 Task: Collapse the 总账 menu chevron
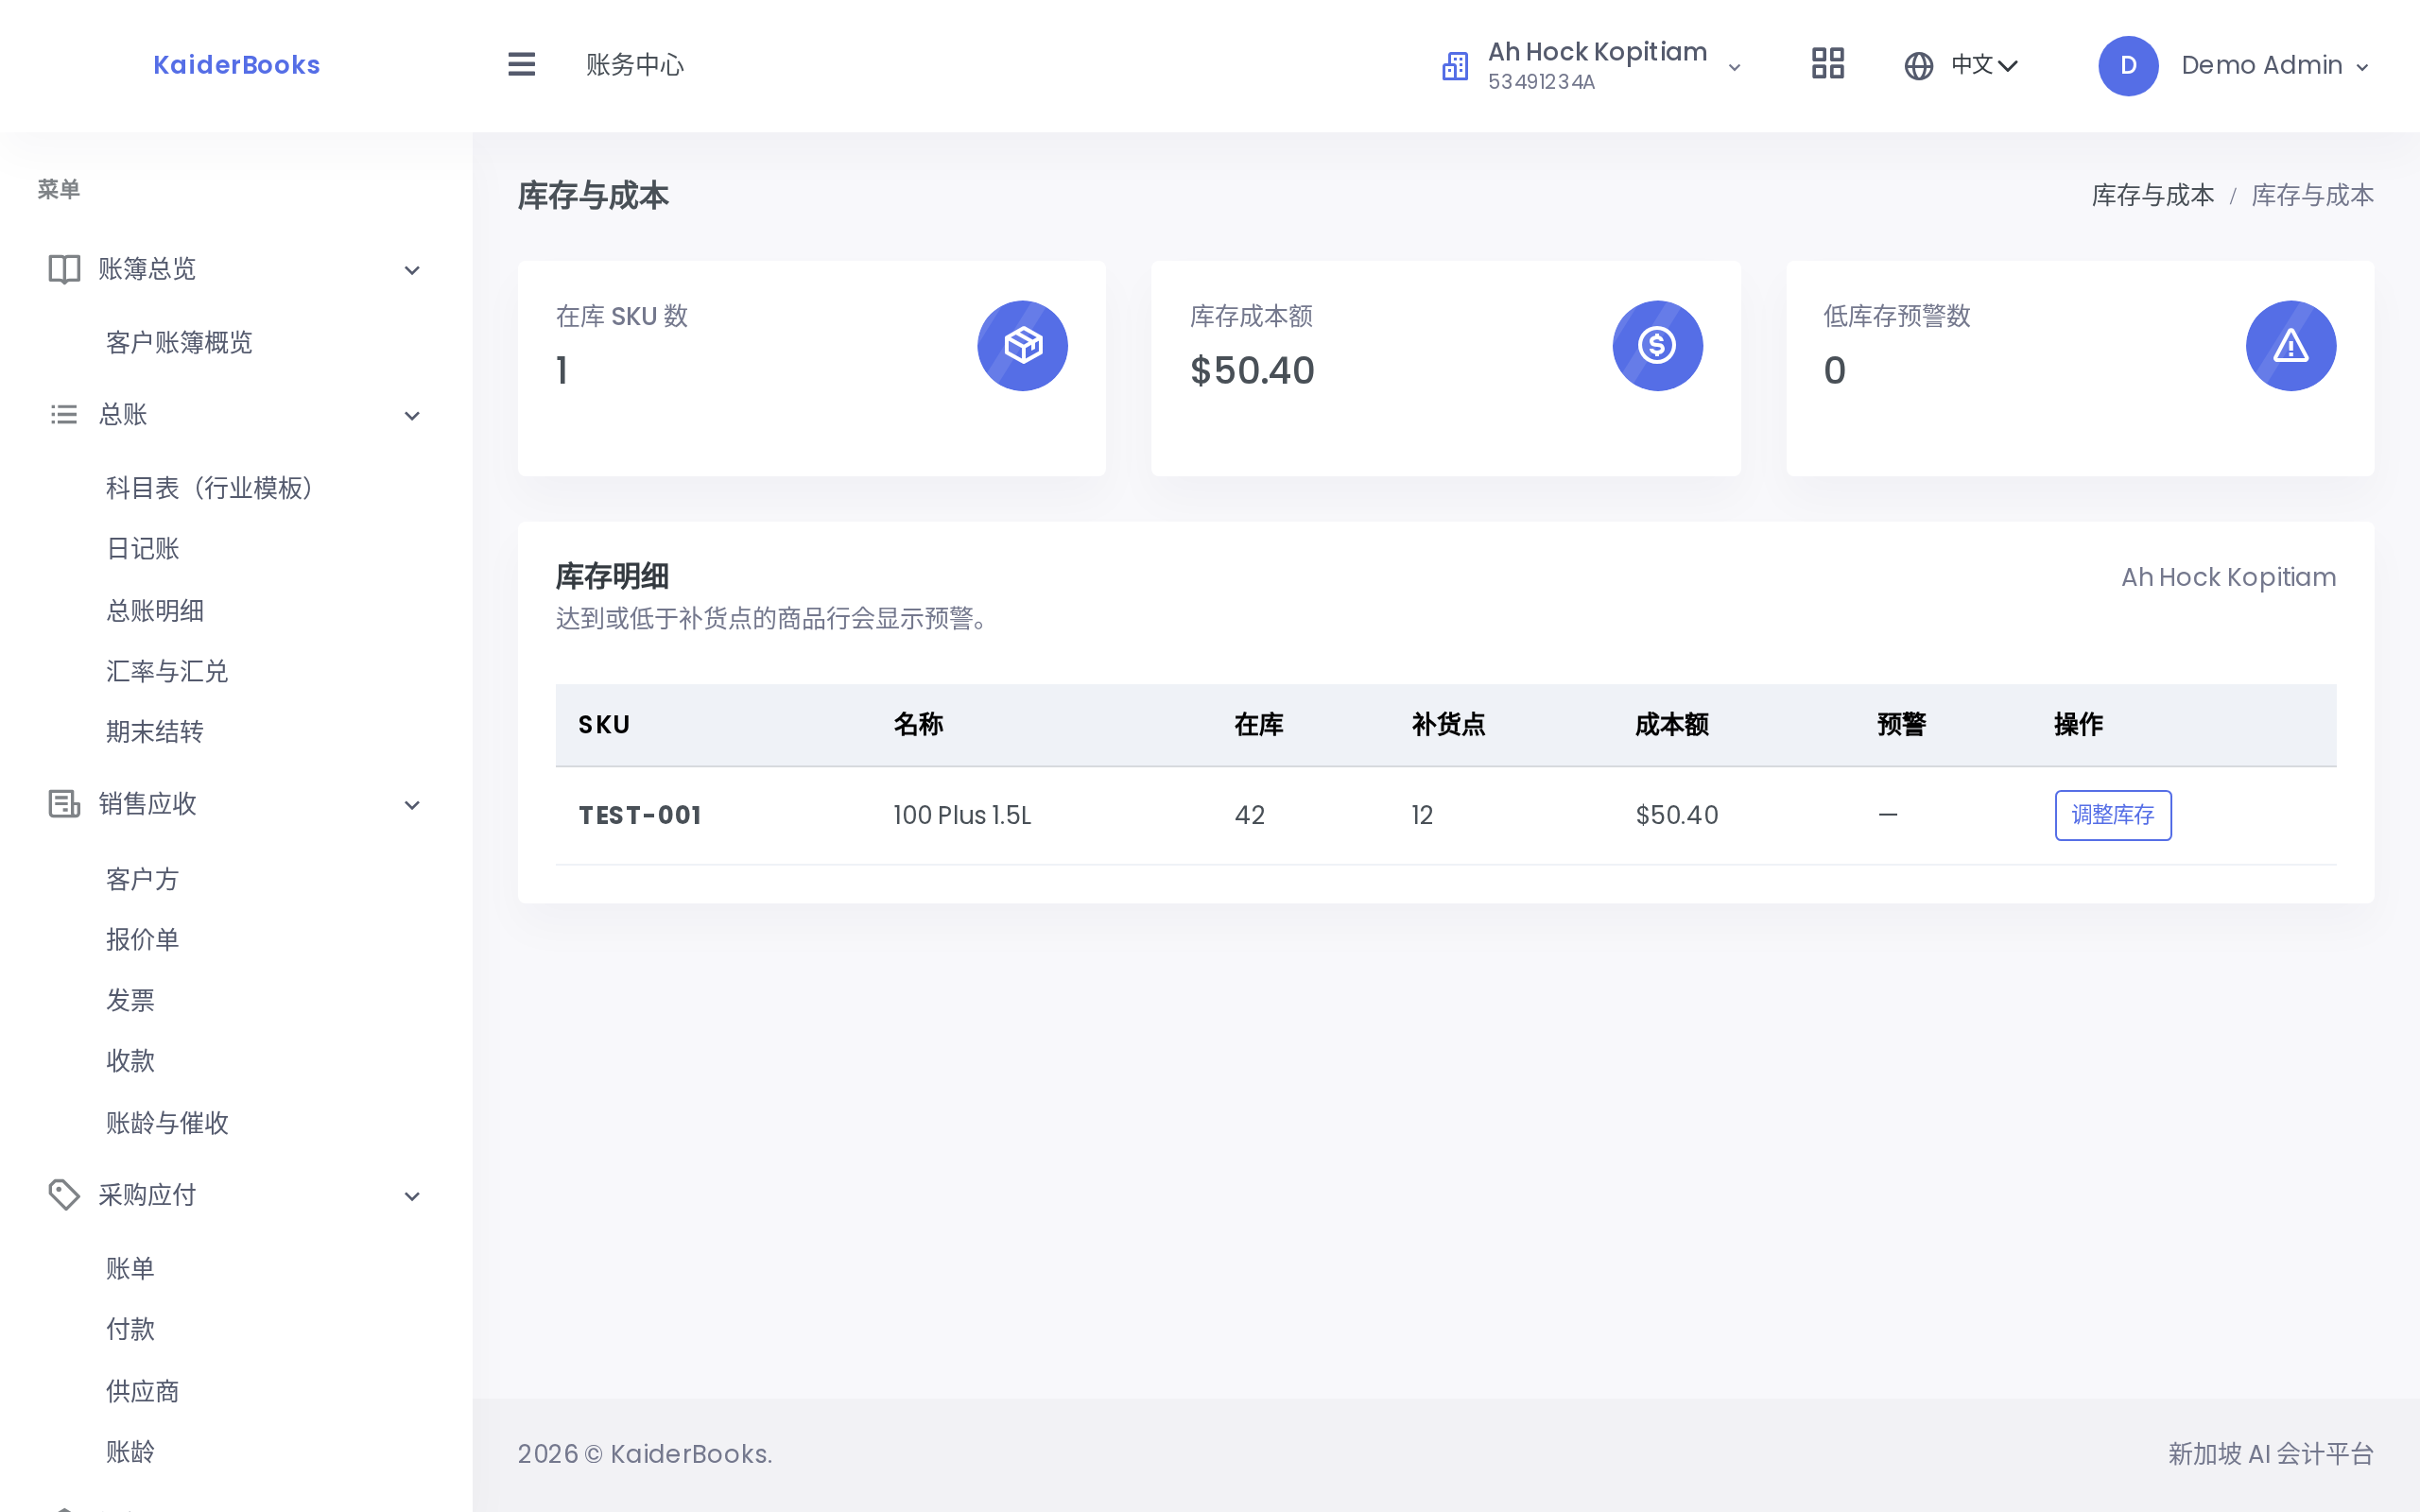click(x=412, y=416)
